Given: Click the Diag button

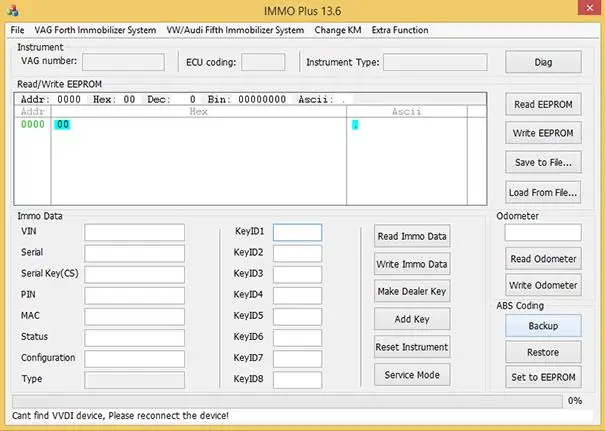Looking at the screenshot, I should (543, 62).
